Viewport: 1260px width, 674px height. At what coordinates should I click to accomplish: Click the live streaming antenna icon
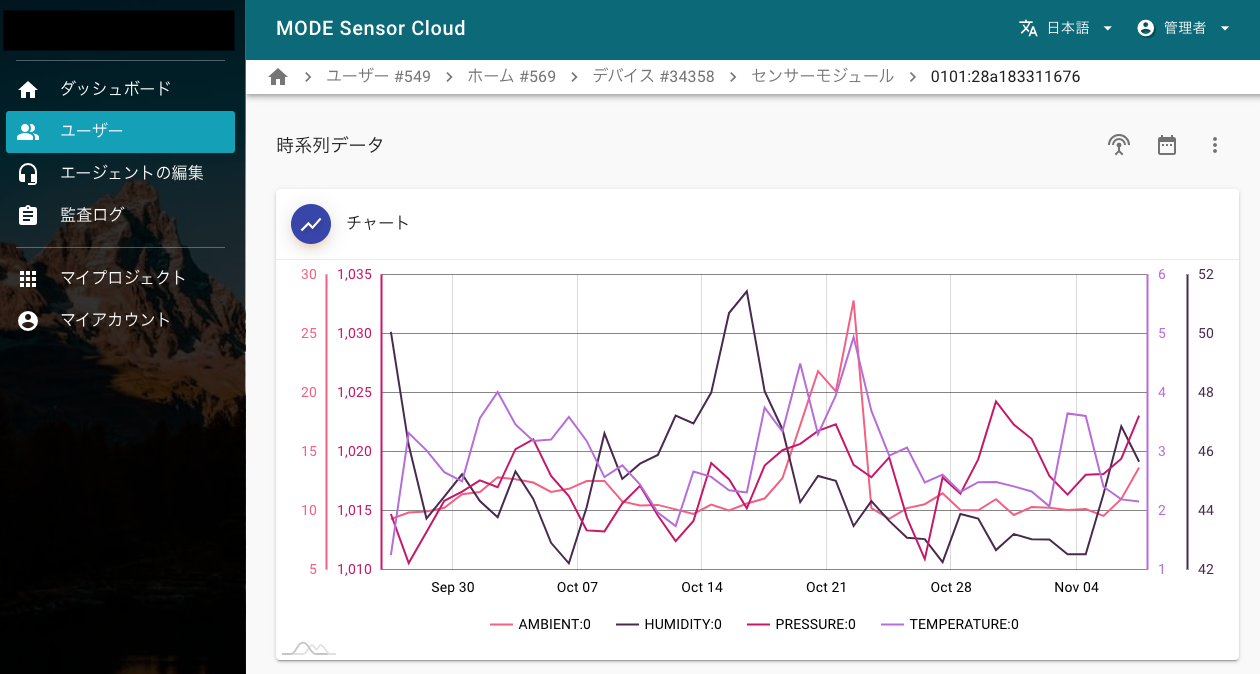click(x=1119, y=145)
